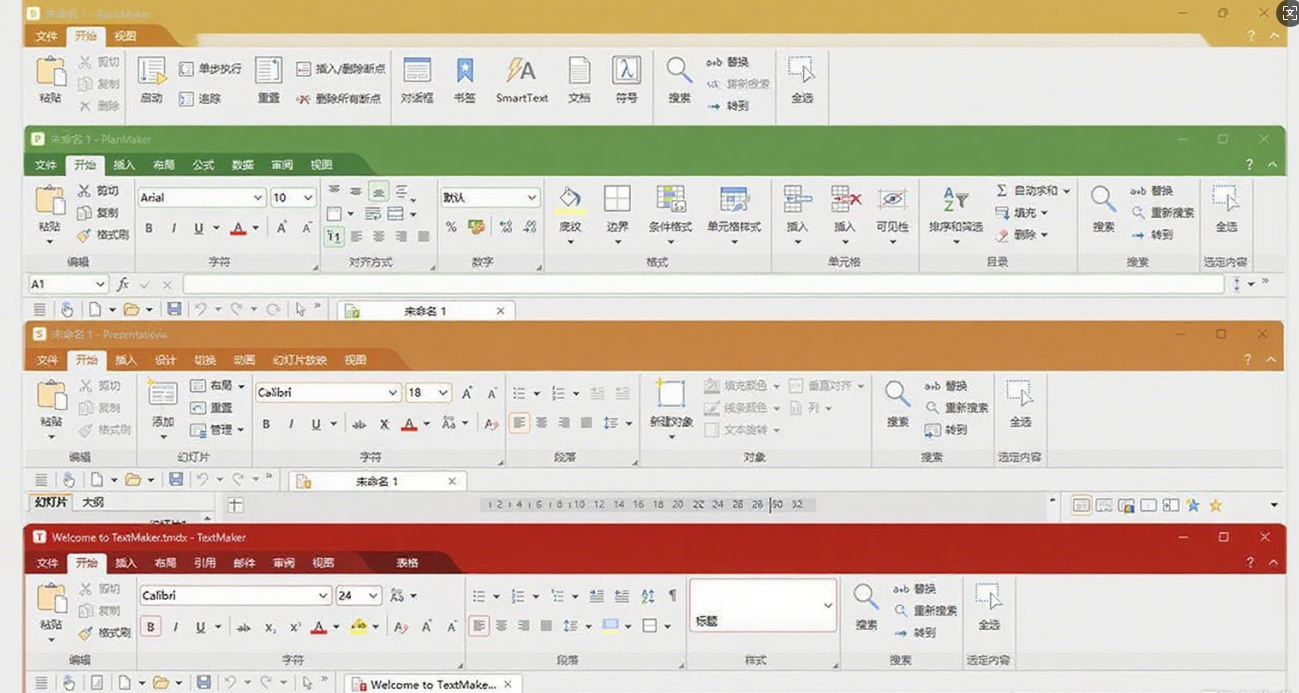Click the SmartText icon in BasicMaker
The image size is (1299, 693).
click(521, 71)
